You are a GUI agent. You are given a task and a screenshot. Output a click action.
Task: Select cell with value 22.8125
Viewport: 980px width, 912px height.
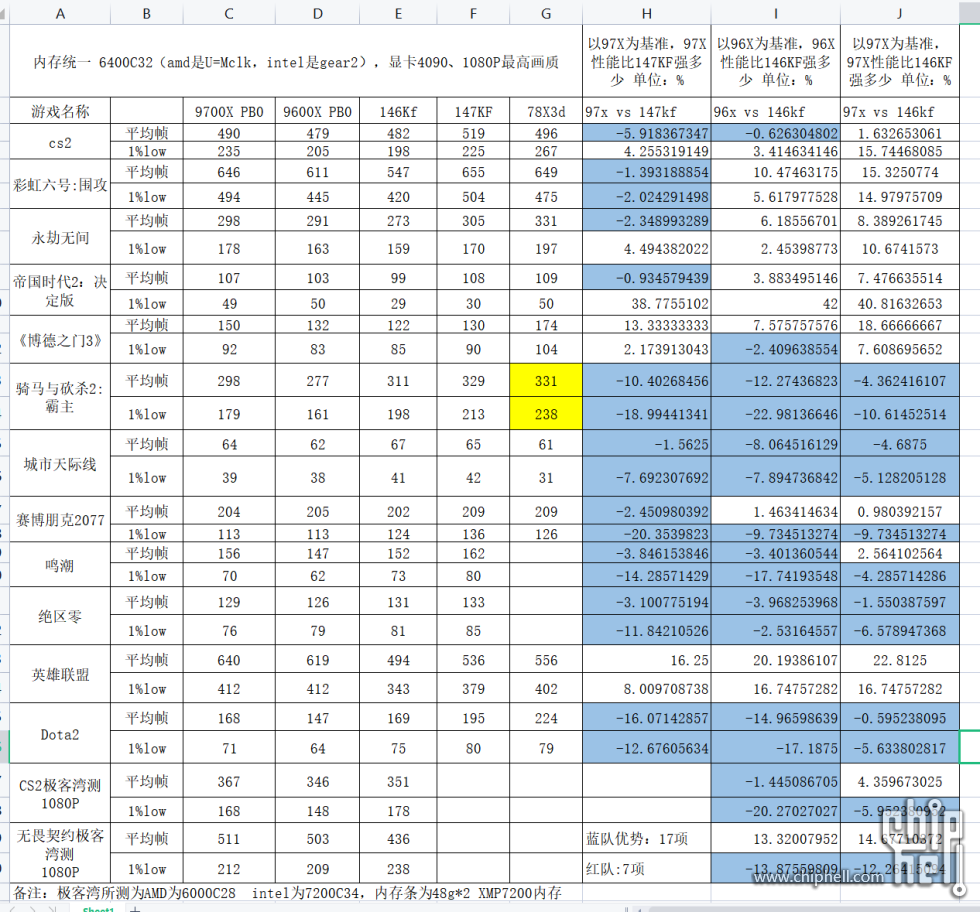(x=899, y=660)
